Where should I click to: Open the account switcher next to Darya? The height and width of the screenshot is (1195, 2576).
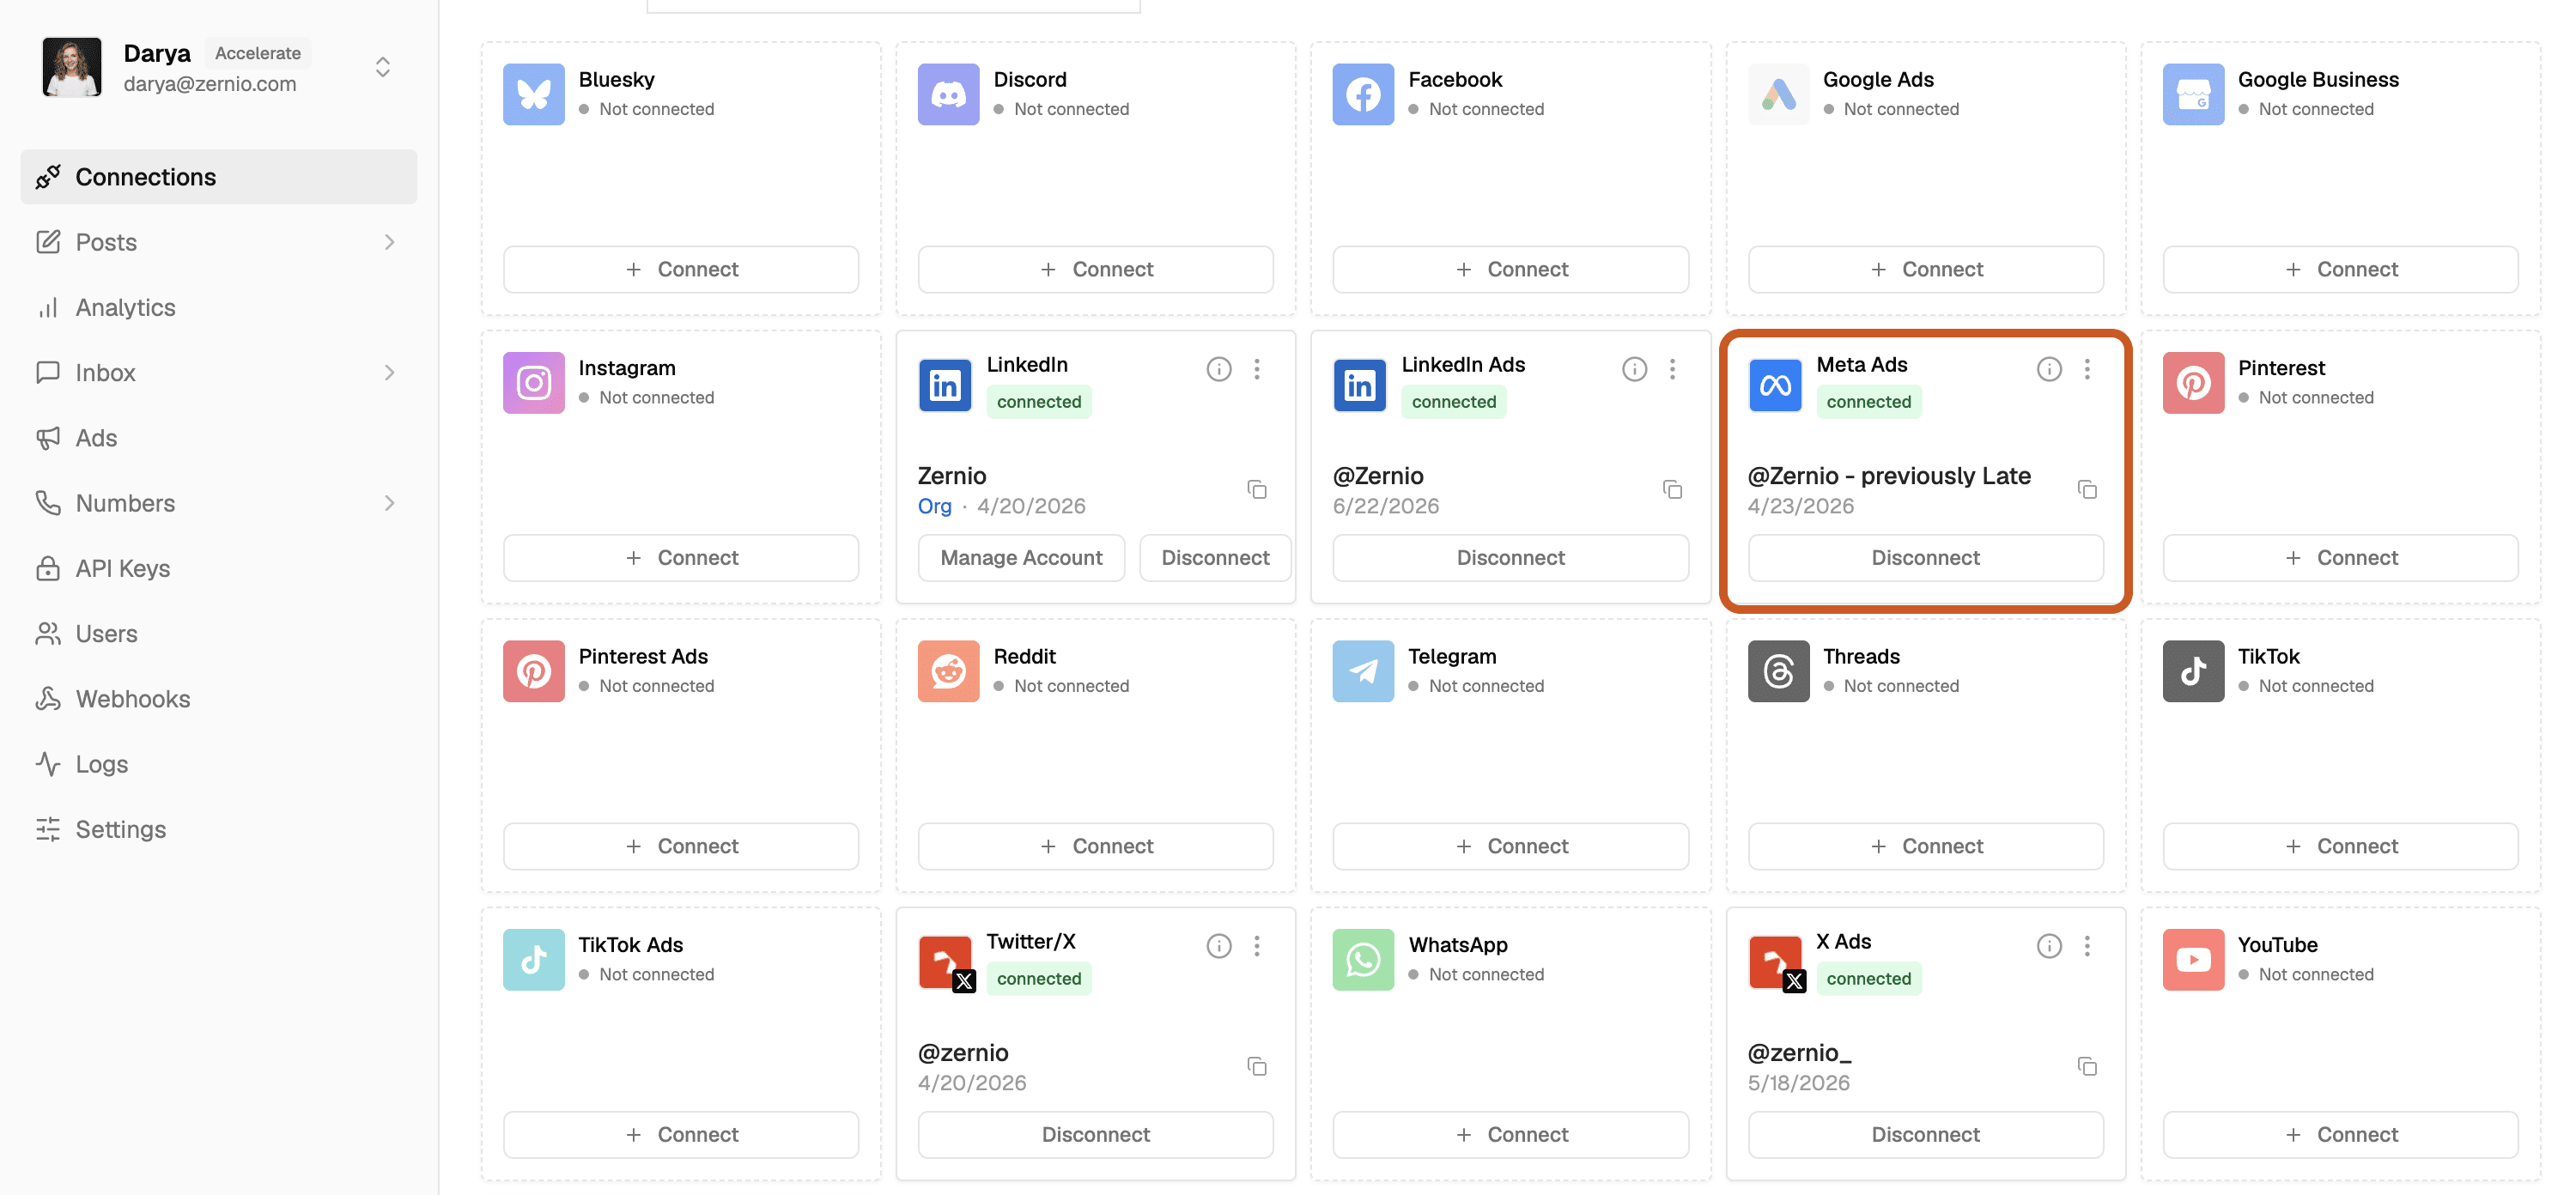click(x=382, y=67)
